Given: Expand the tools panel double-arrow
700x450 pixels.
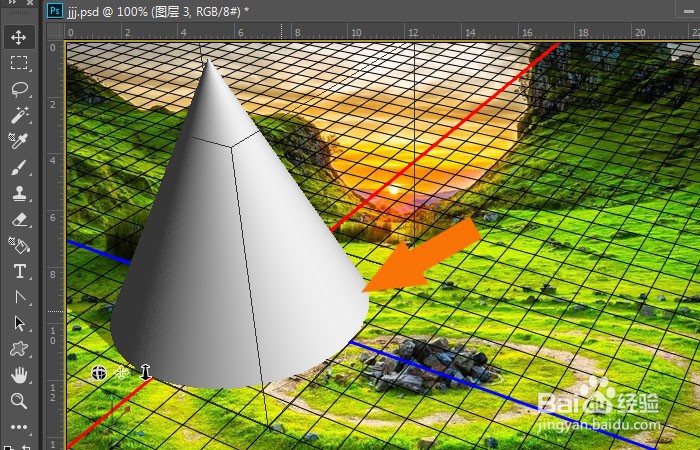Looking at the screenshot, I should point(12,3).
